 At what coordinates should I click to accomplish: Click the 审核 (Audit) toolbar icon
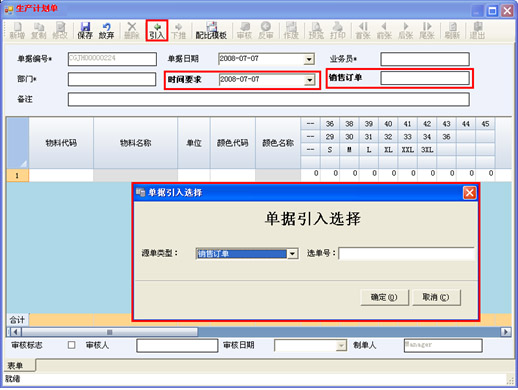pos(244,31)
